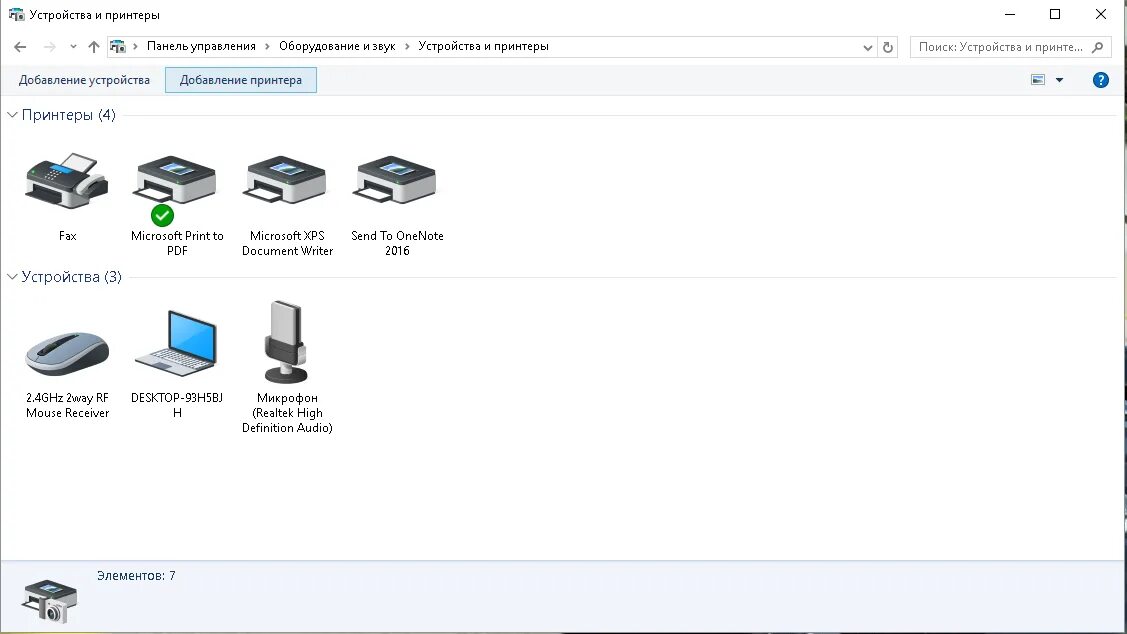The height and width of the screenshot is (634, 1127).
Task: Click Устройства и принтеры breadcrumb
Action: coord(483,46)
